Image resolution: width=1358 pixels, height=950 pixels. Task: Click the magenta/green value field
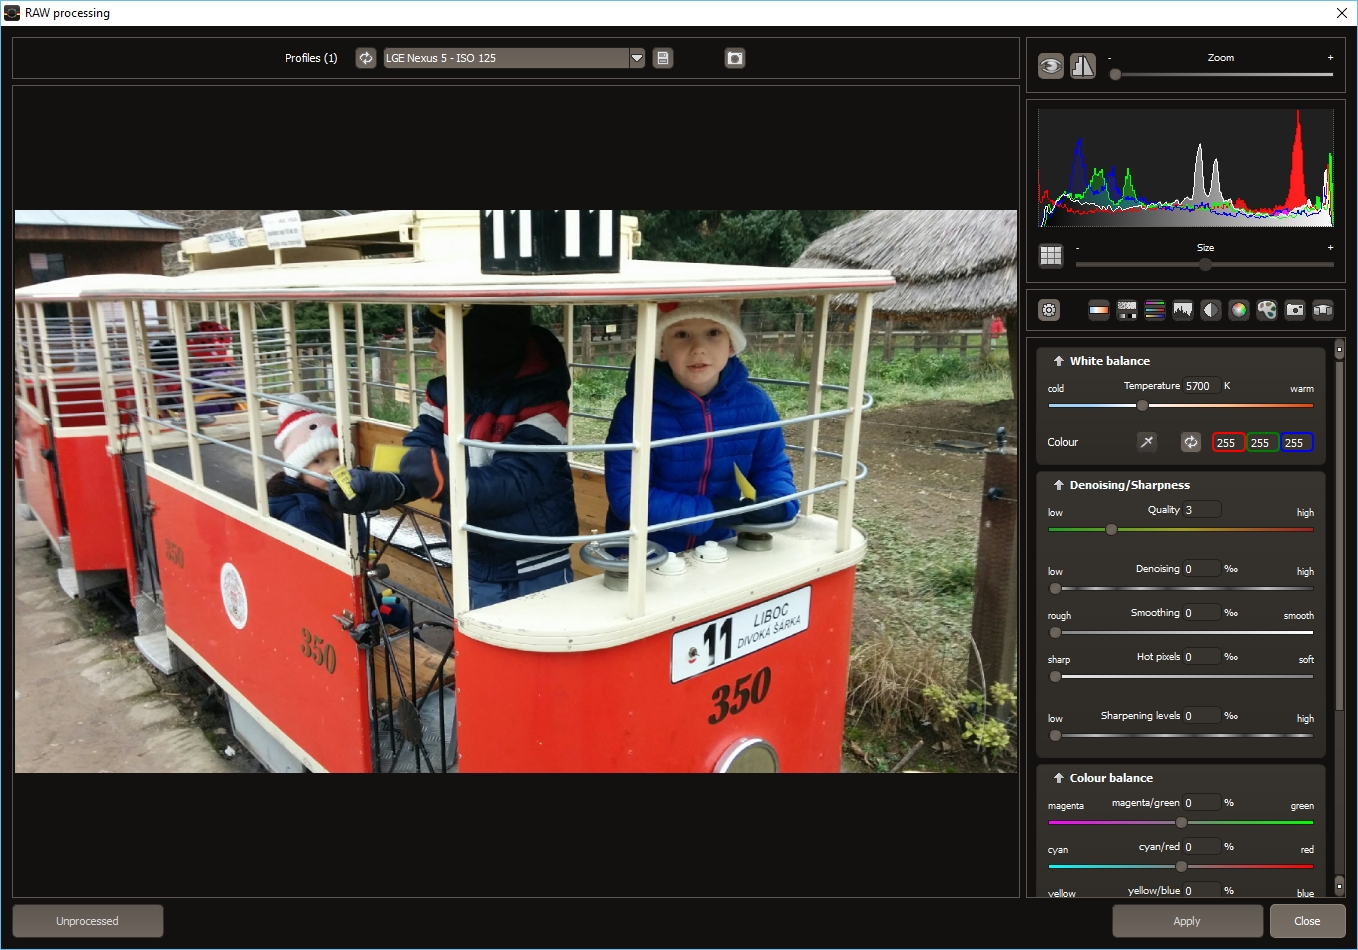point(1202,803)
